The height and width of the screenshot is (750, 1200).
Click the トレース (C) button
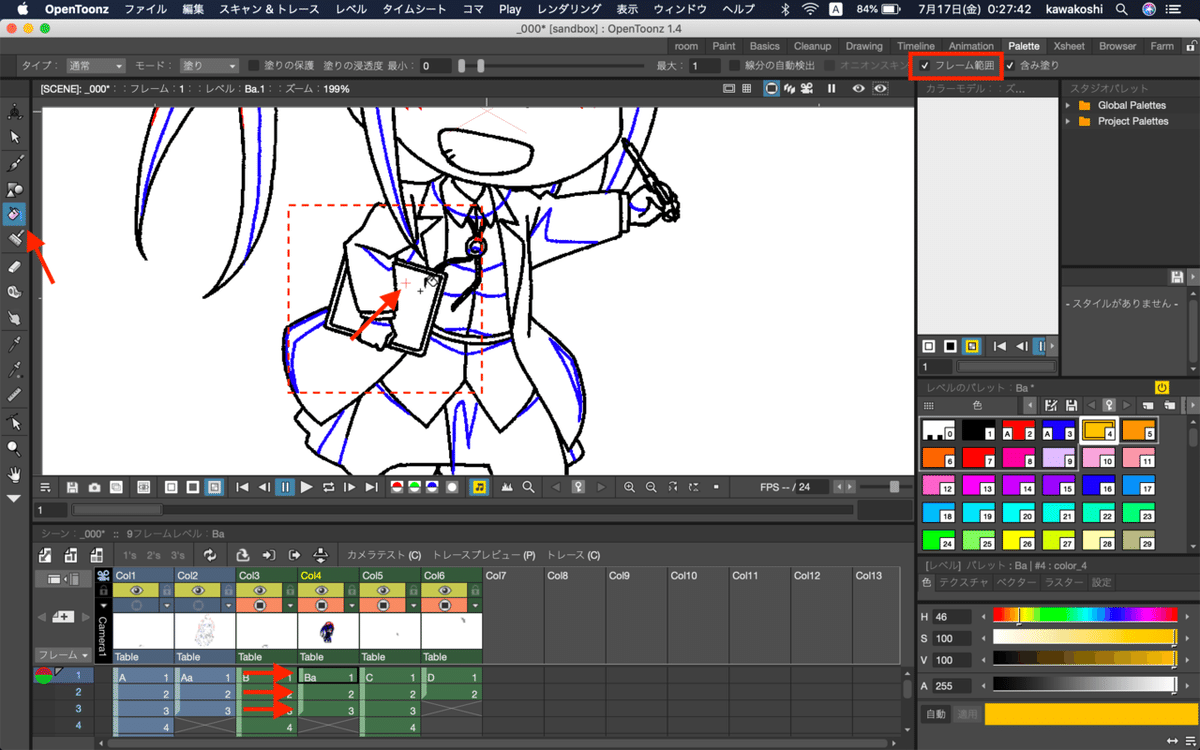point(573,555)
